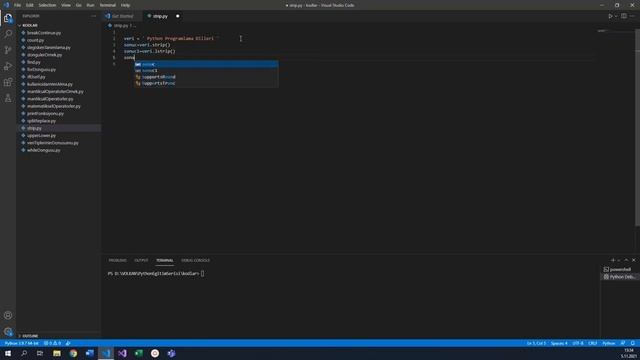Open Excel from the taskbar
The width and height of the screenshot is (640, 360).
(139, 353)
